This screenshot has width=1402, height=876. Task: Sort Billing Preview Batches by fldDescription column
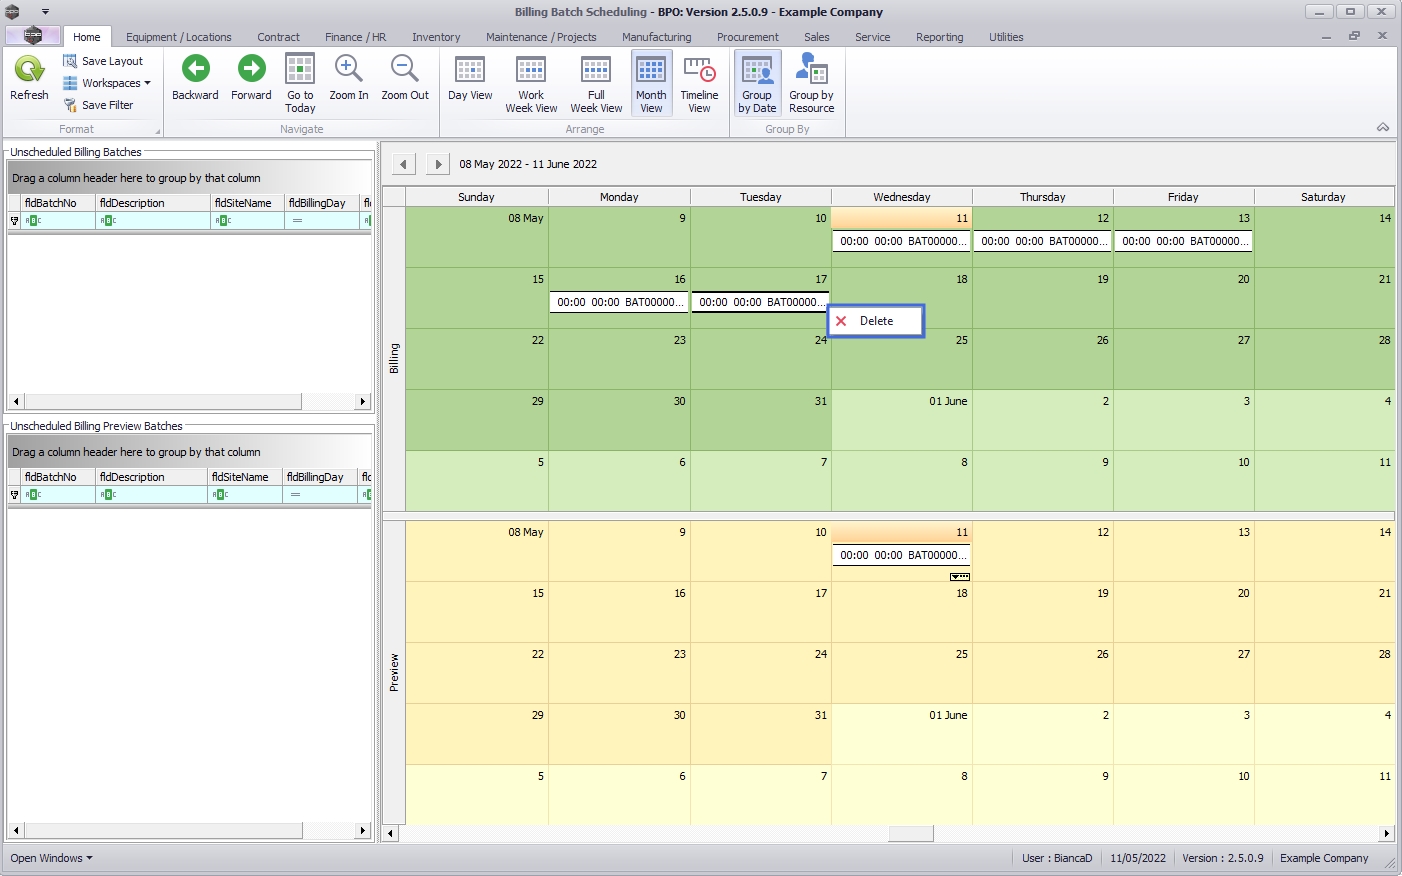click(x=152, y=477)
